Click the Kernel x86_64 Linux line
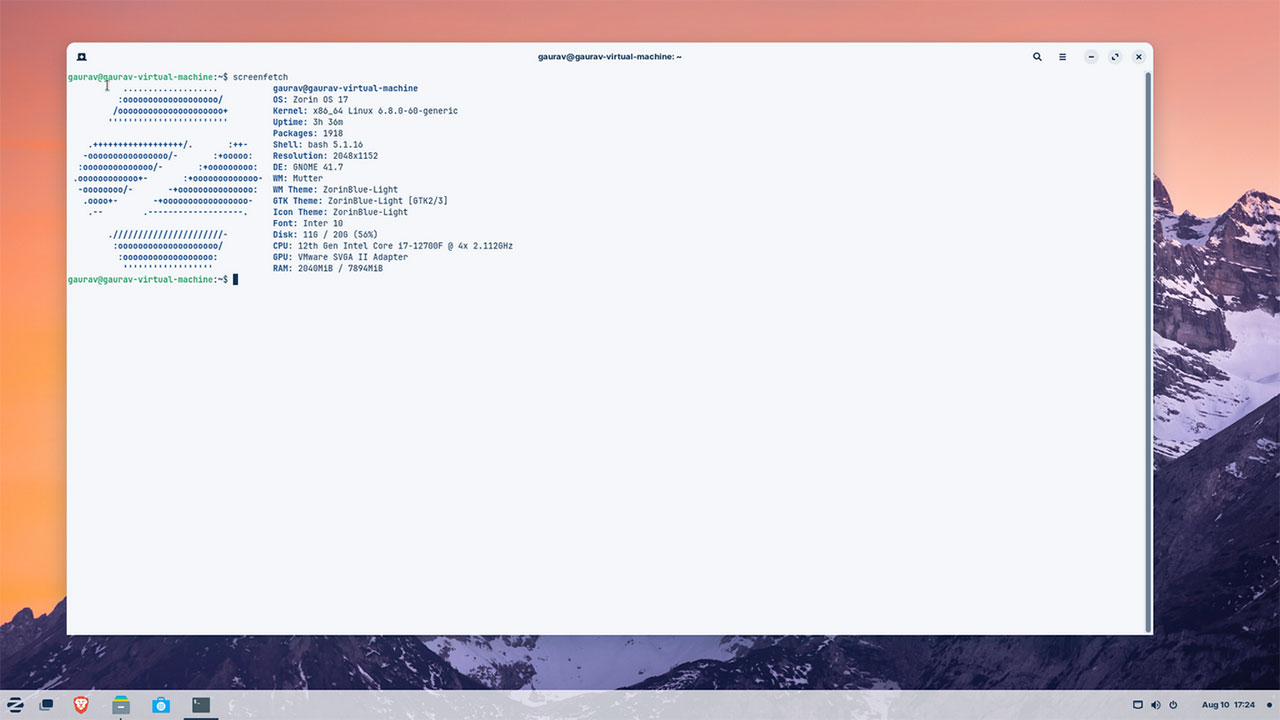The image size is (1280, 720). click(x=365, y=111)
